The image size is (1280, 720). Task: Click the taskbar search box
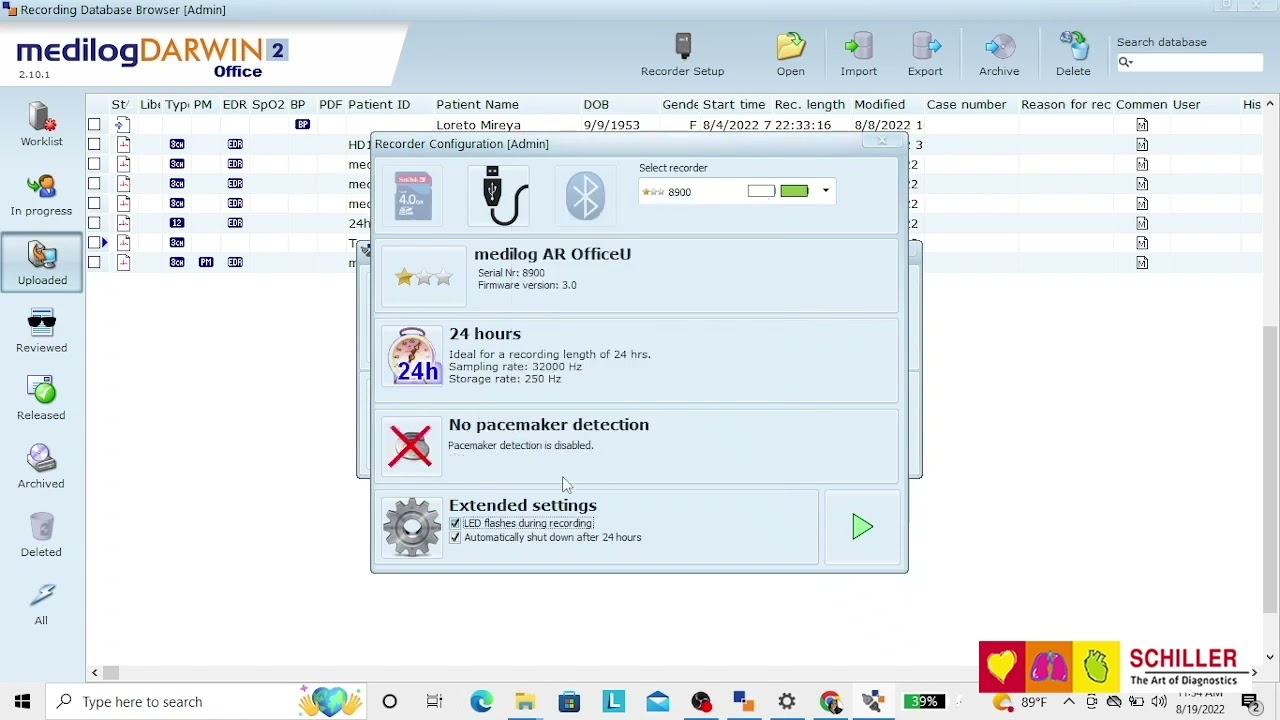pos(207,701)
